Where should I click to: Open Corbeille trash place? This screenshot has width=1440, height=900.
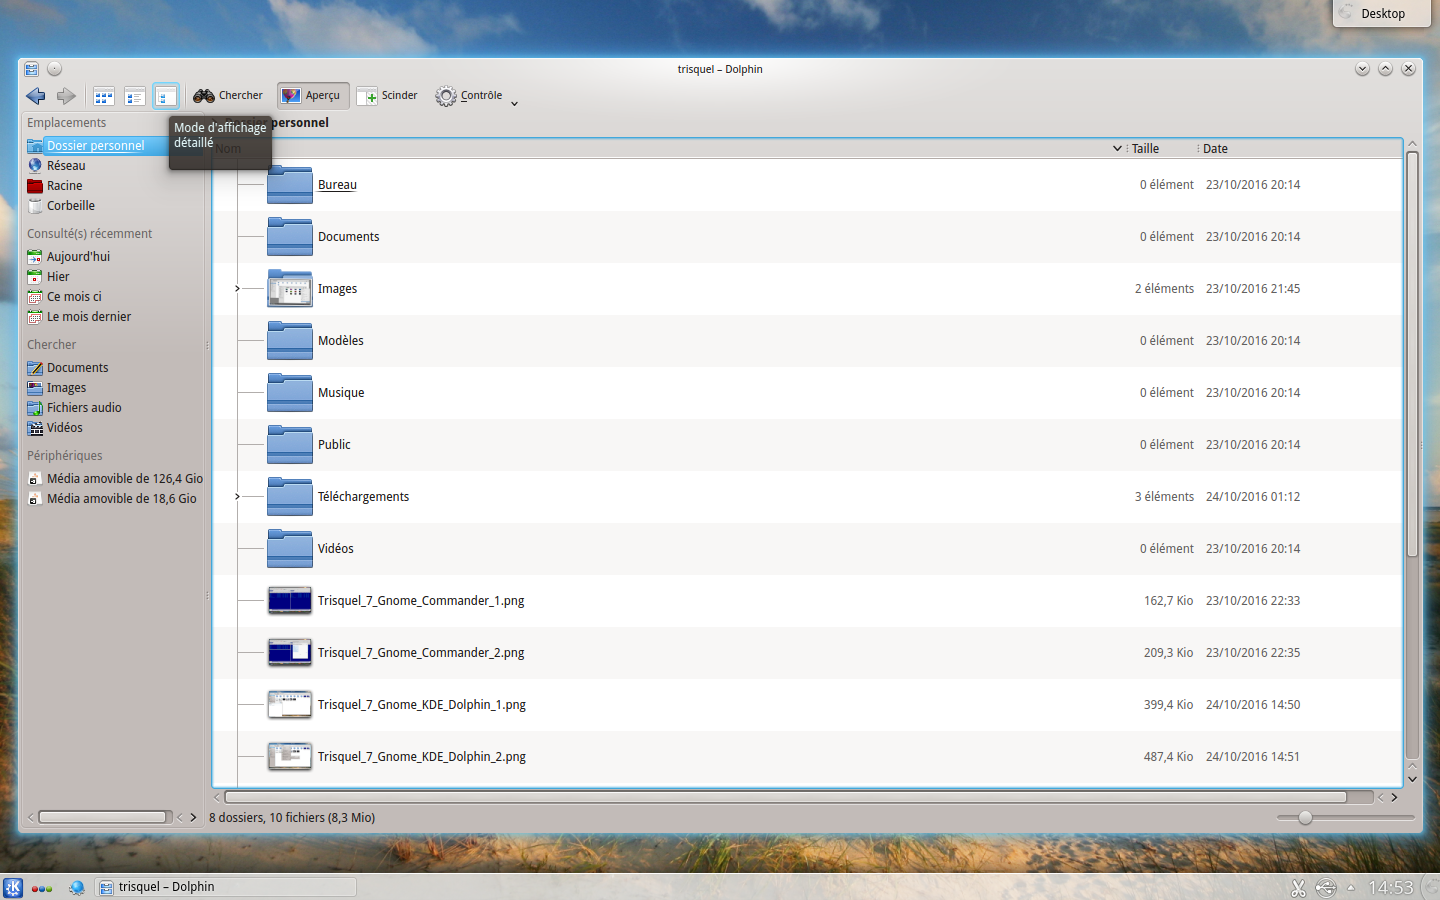(70, 206)
